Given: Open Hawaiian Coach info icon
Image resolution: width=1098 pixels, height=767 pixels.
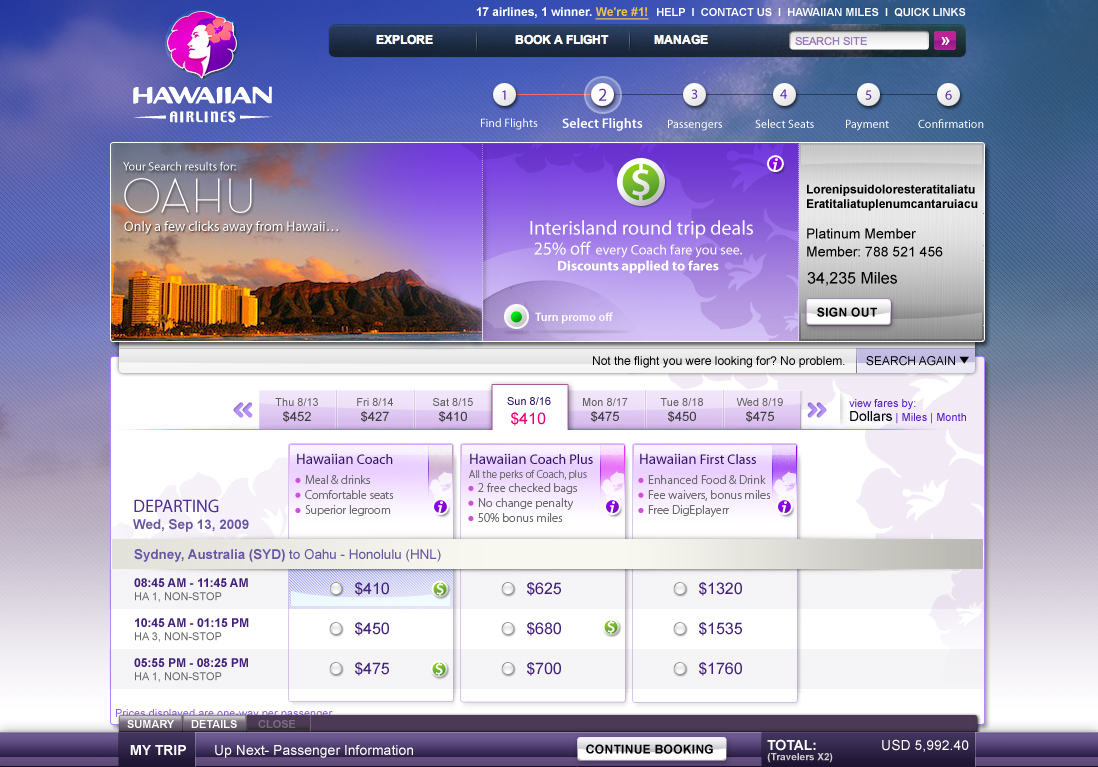Looking at the screenshot, I should (x=440, y=506).
